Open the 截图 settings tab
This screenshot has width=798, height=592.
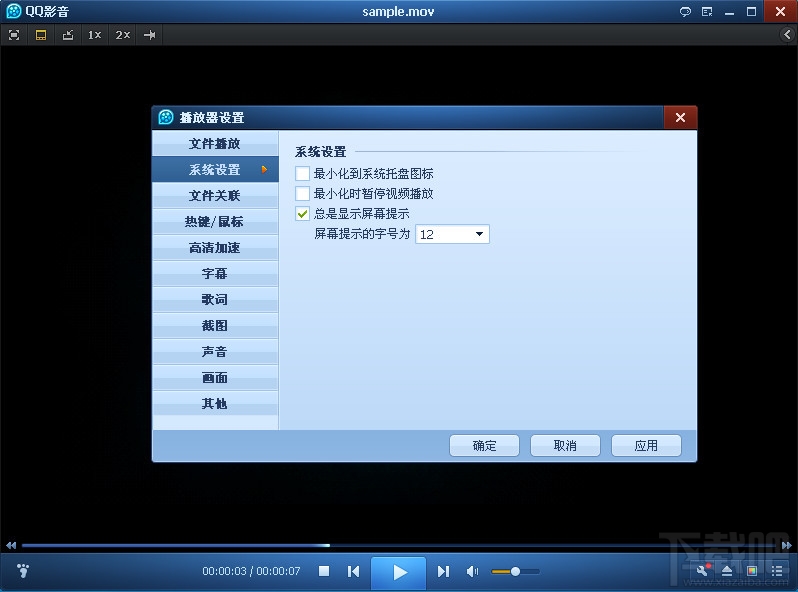pyautogui.click(x=215, y=326)
